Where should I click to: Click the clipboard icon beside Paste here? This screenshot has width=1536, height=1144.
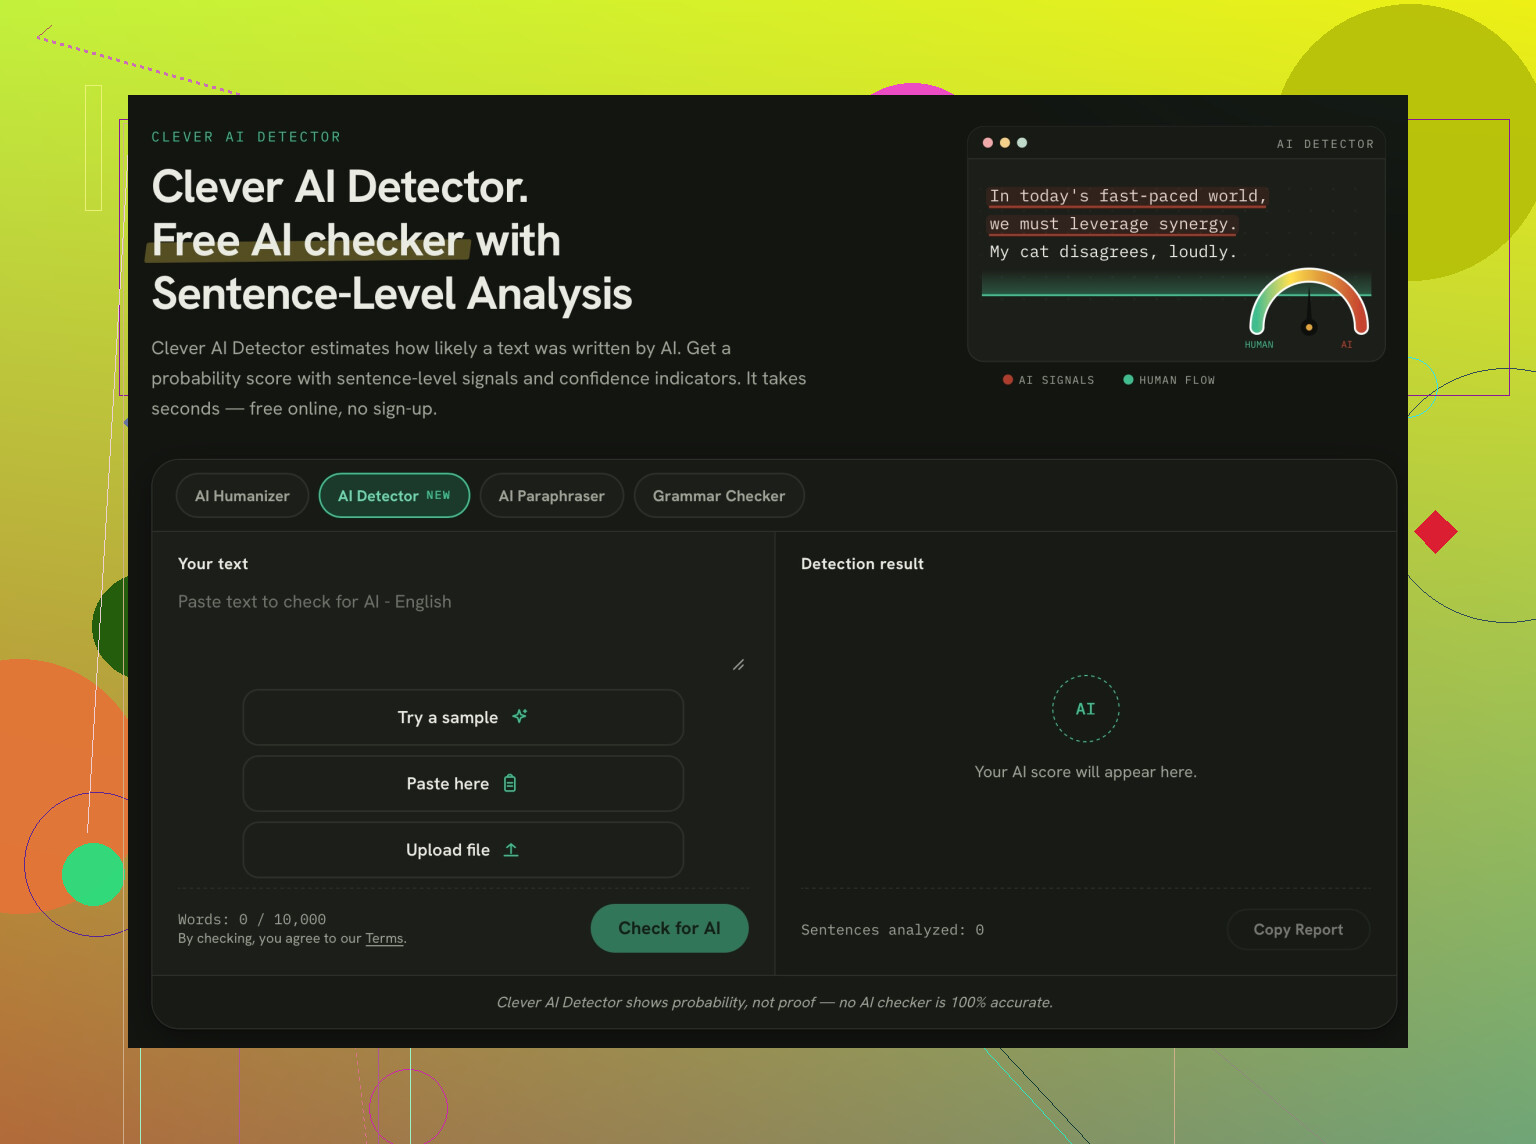tap(510, 783)
